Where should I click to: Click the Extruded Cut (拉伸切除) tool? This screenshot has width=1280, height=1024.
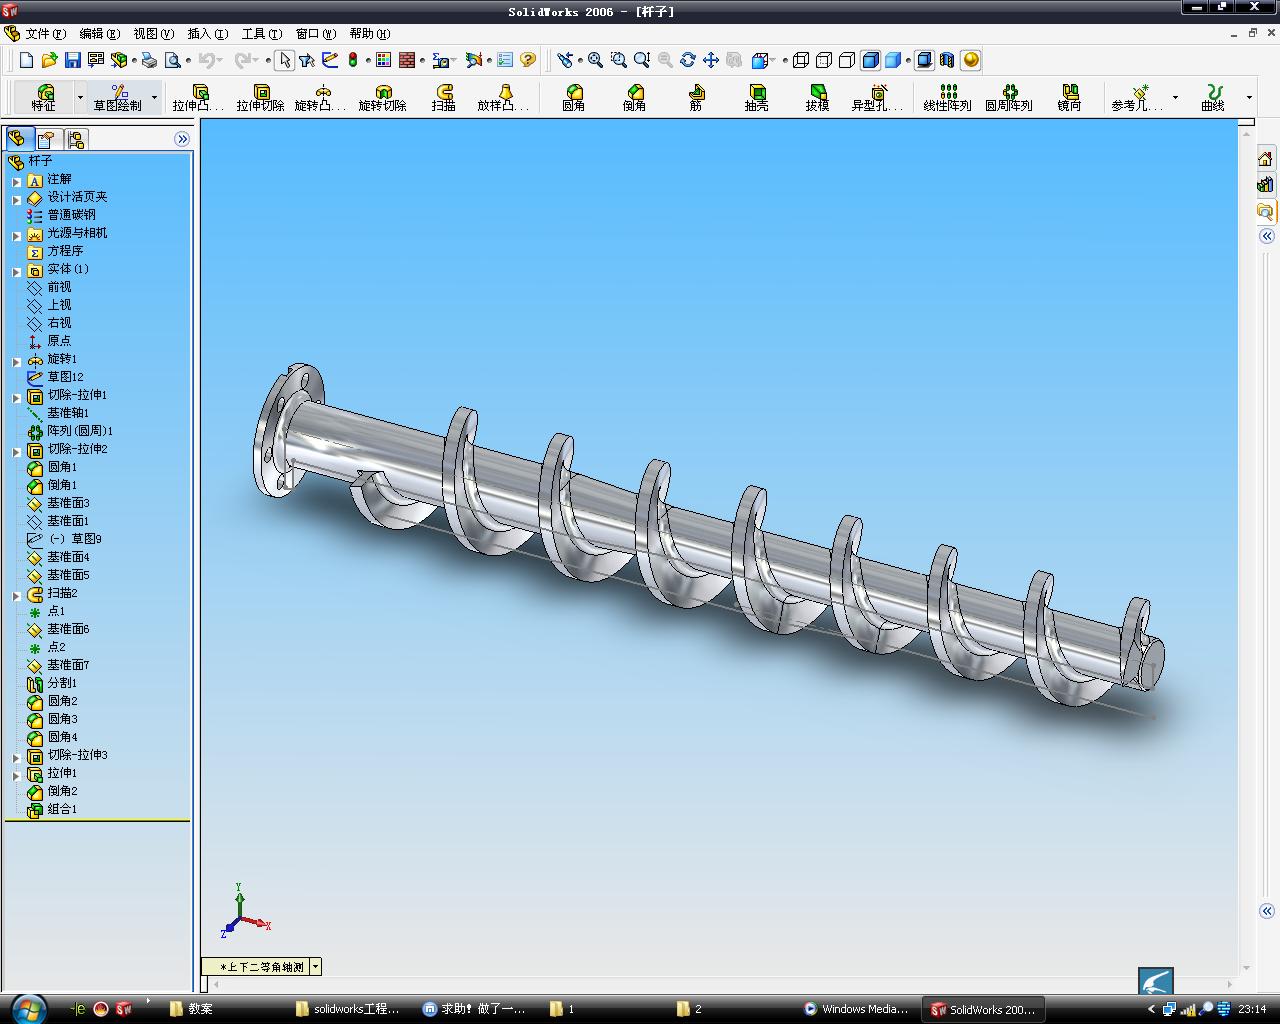point(260,97)
